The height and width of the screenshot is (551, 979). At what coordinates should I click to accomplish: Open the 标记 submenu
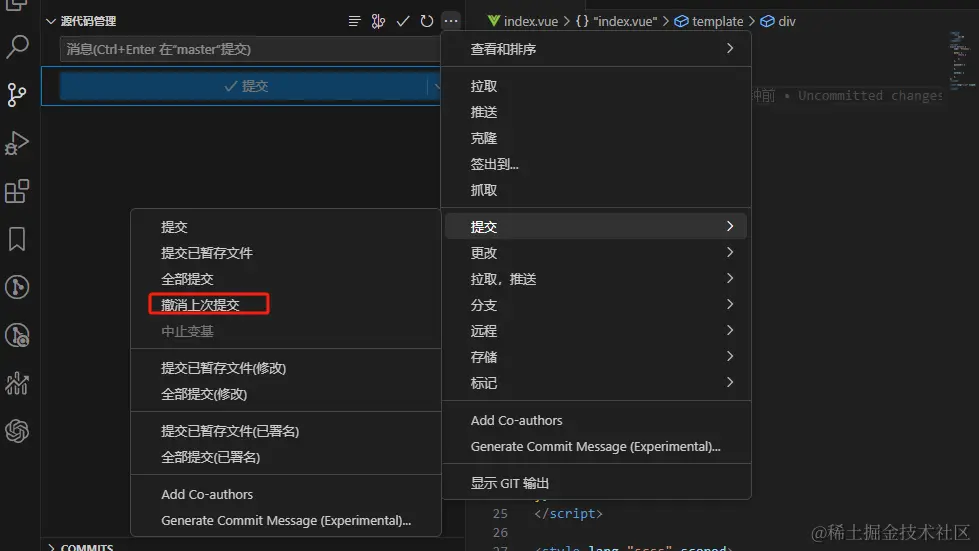[x=596, y=383]
